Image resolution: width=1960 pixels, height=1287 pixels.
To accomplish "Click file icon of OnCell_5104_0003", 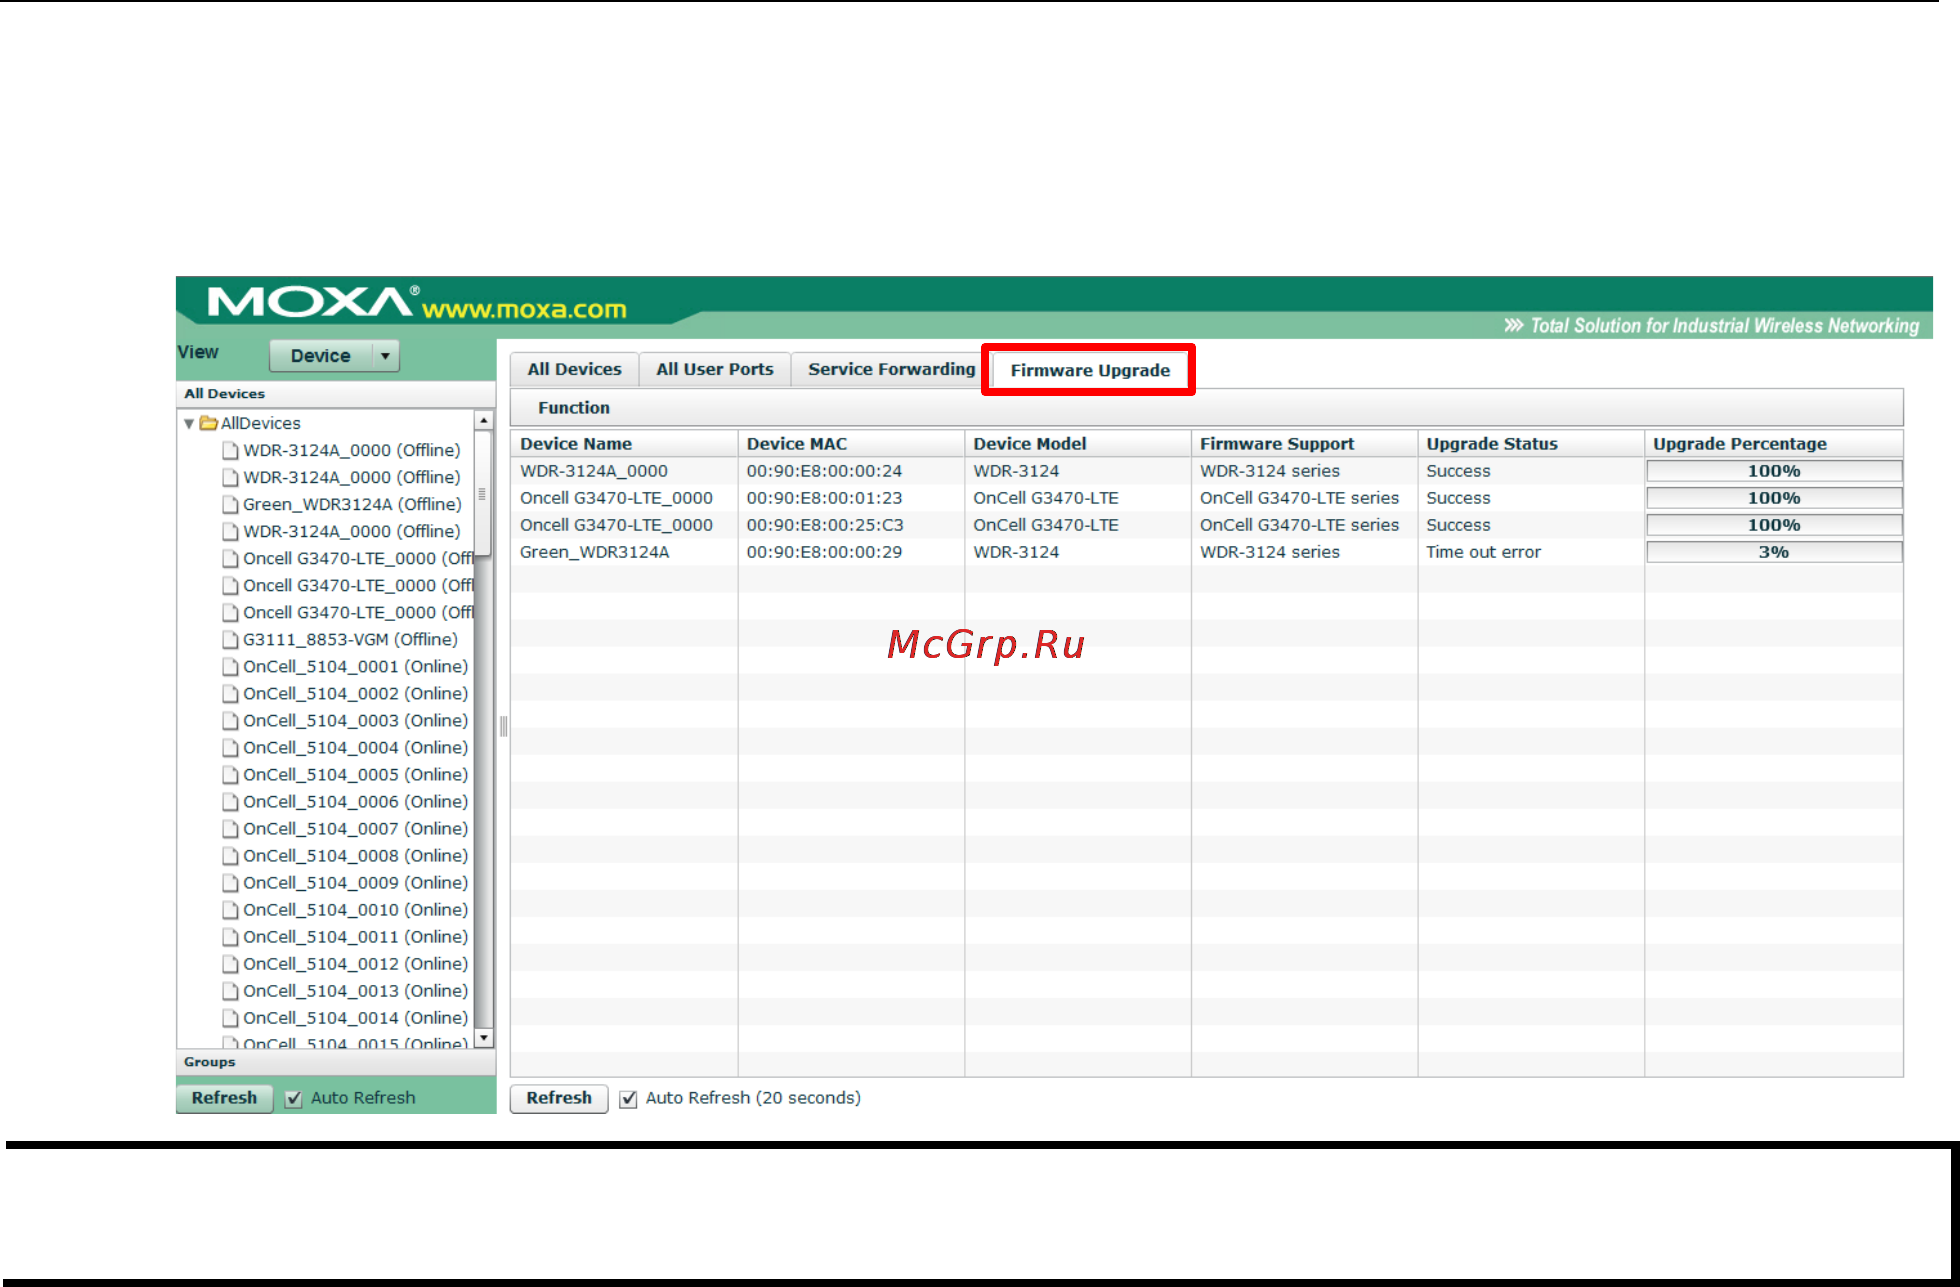I will tap(230, 721).
